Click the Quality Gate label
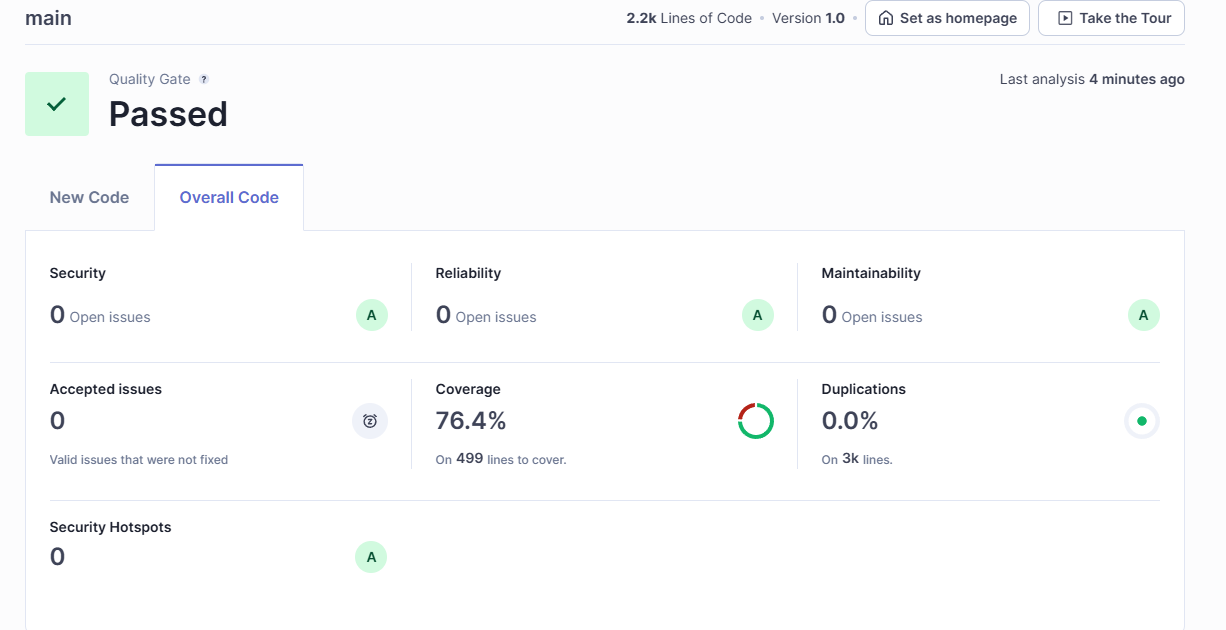The width and height of the screenshot is (1226, 630). click(x=150, y=79)
